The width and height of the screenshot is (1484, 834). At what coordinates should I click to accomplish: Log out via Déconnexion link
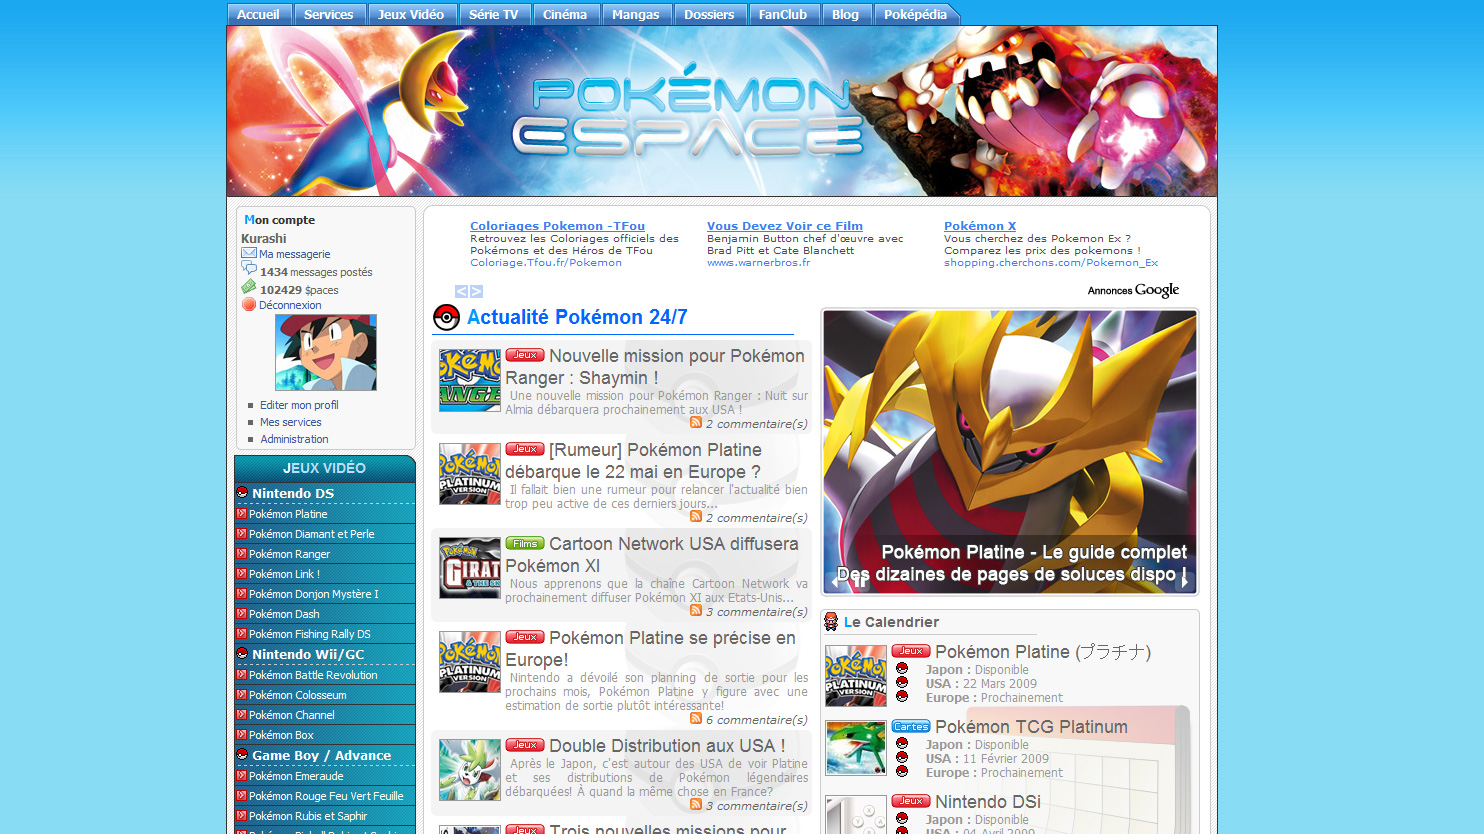point(290,305)
